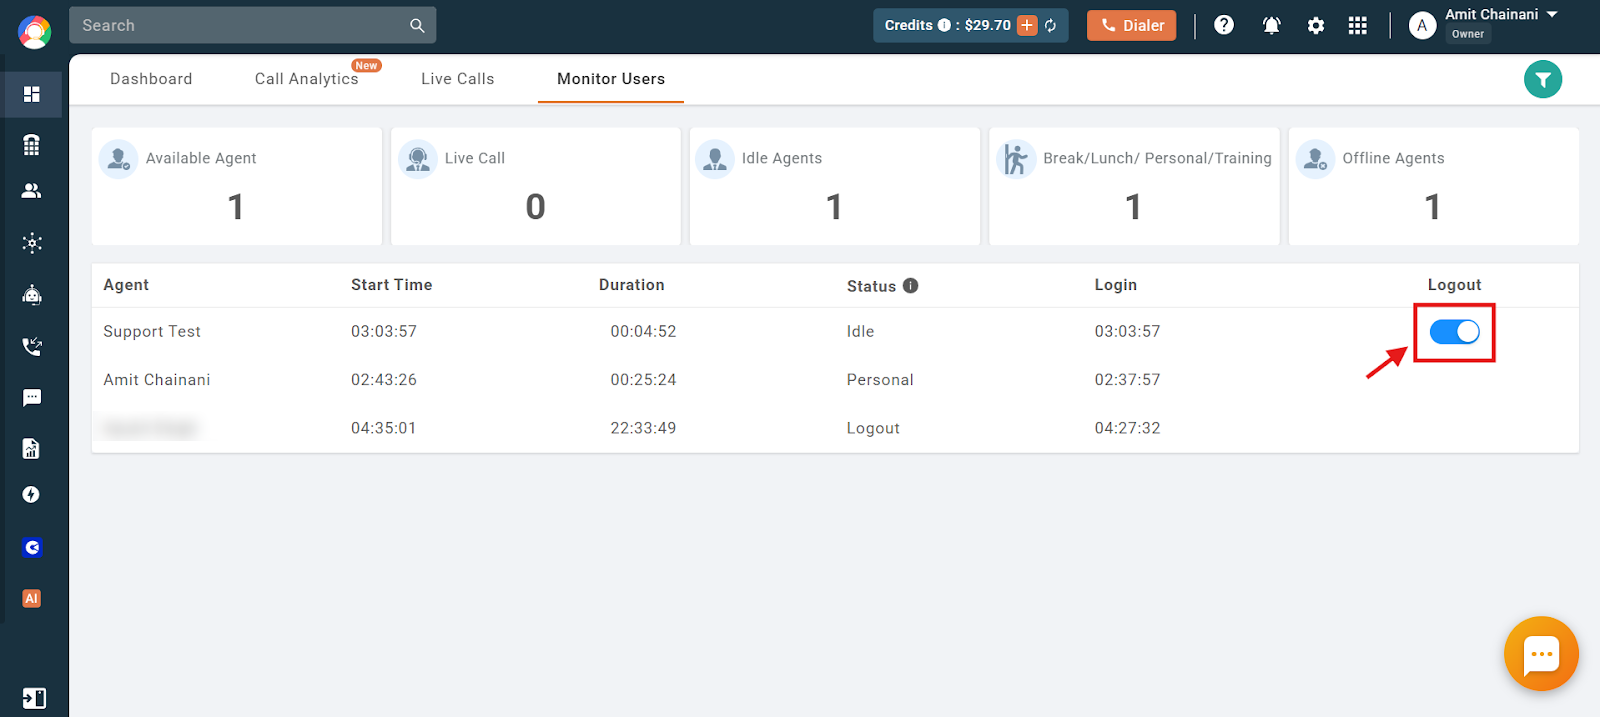Open the blue circular sidebar icon

[32, 547]
